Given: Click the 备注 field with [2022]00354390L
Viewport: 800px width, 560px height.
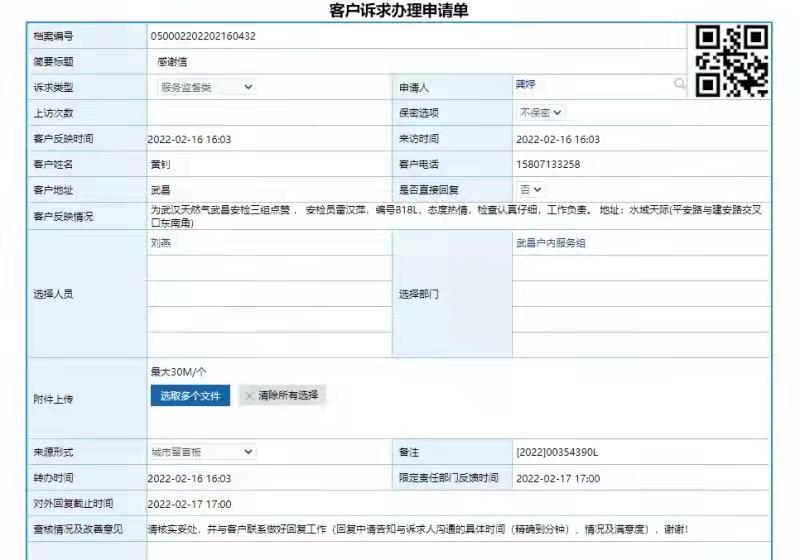Looking at the screenshot, I should click(640, 453).
